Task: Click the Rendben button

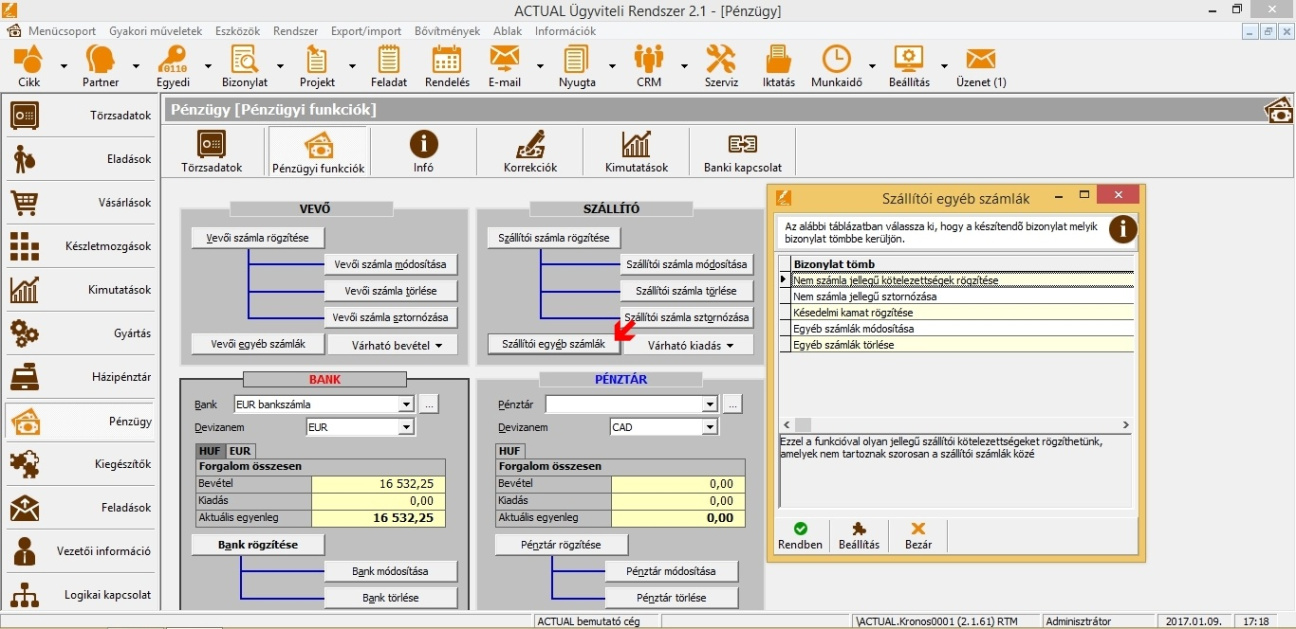Action: point(800,536)
